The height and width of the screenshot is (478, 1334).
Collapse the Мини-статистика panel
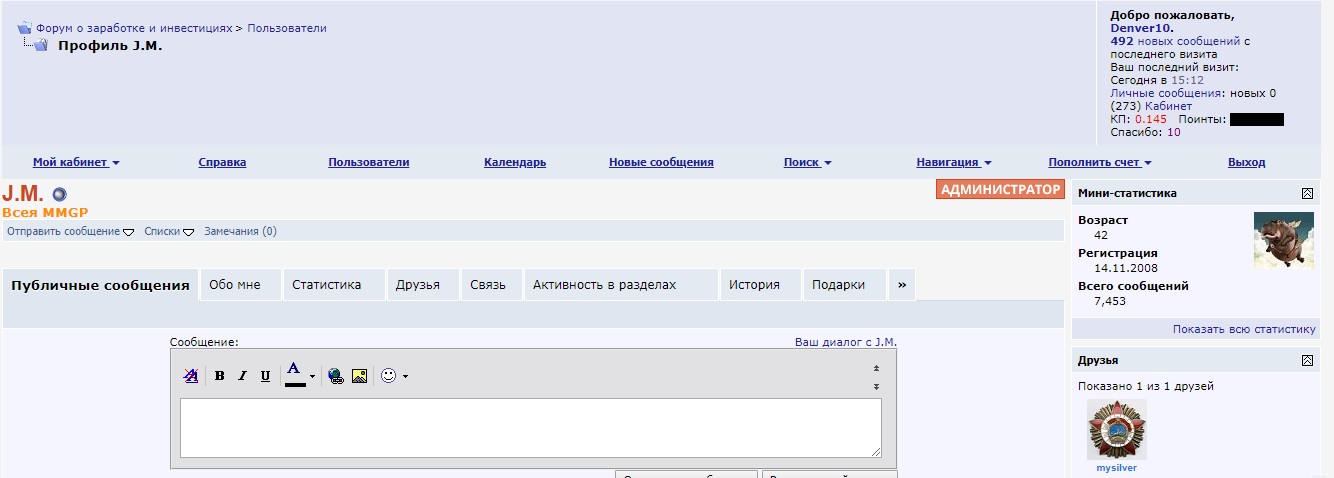click(1307, 193)
